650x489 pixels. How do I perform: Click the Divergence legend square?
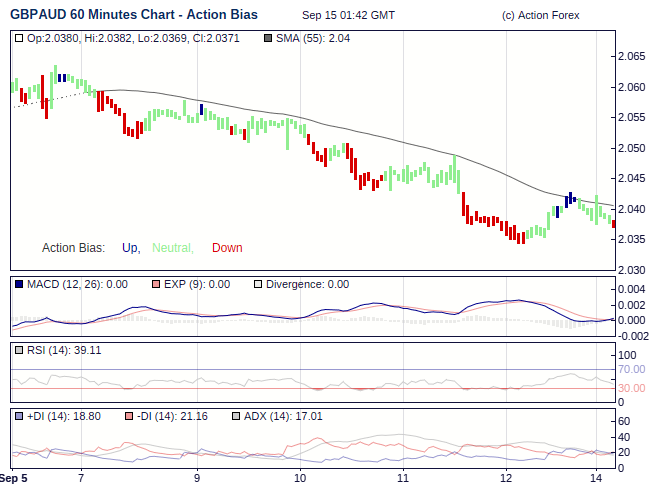tap(257, 284)
